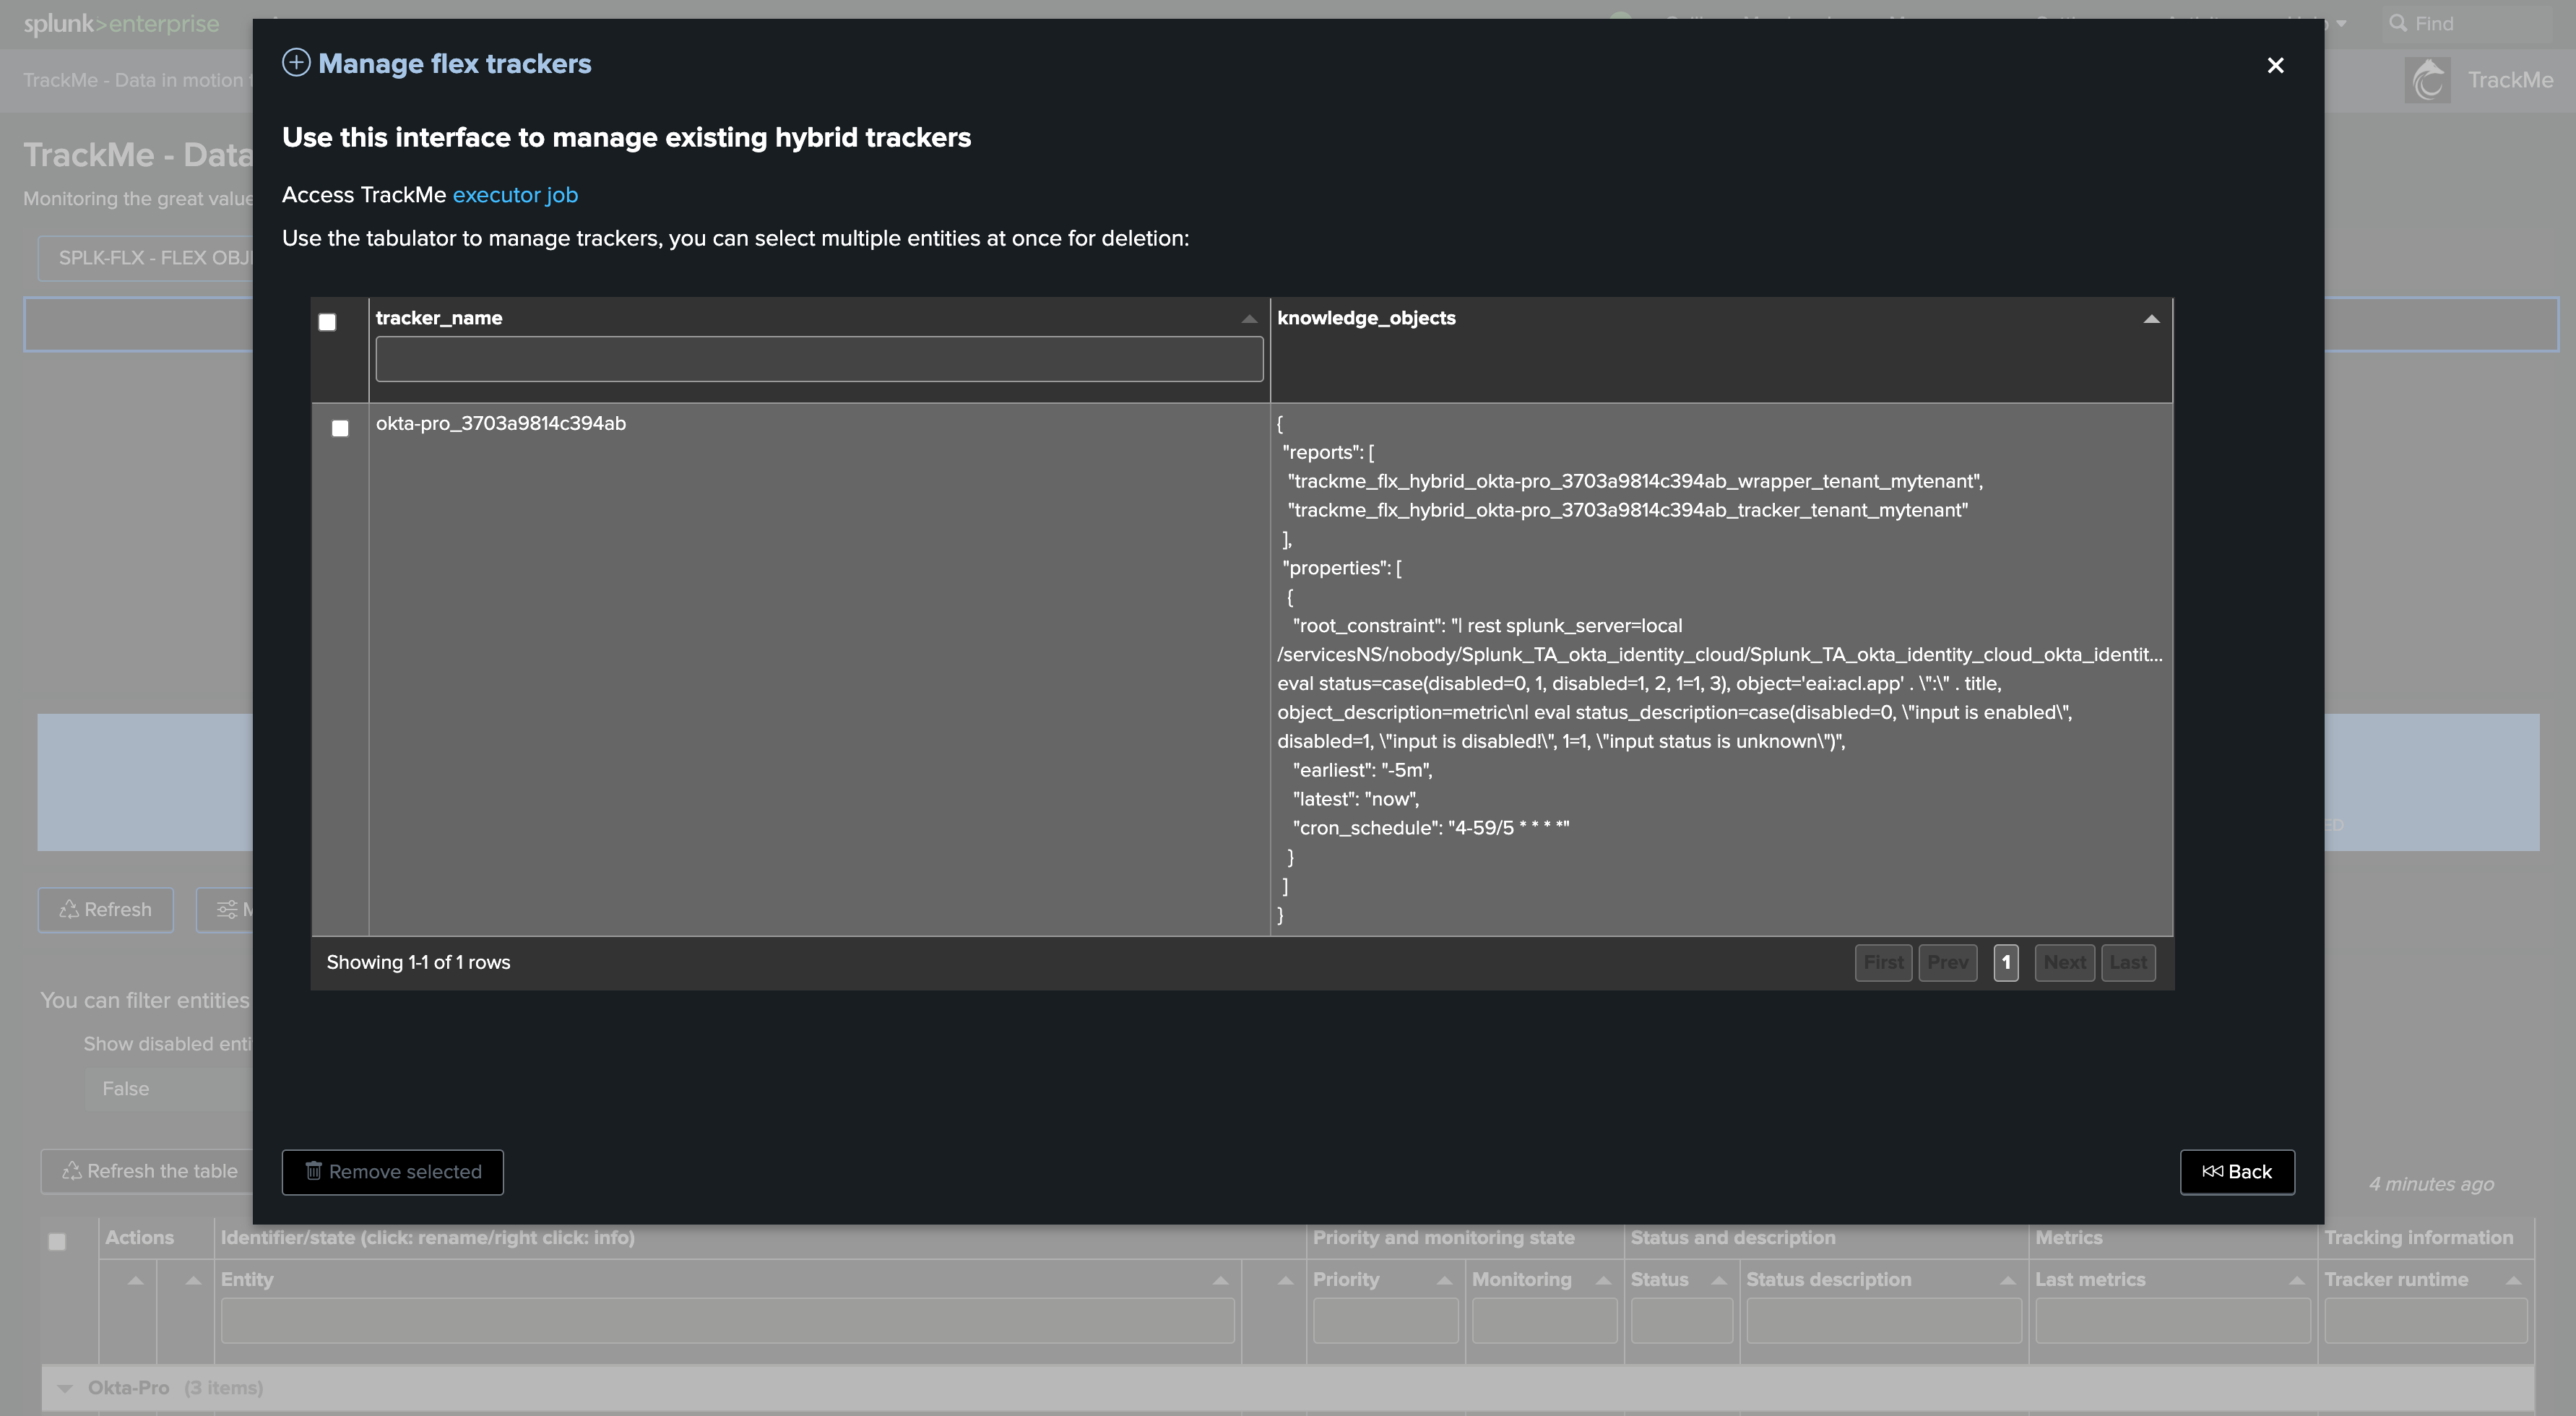The height and width of the screenshot is (1416, 2576).
Task: Tick the background entities table select-all checkbox
Action: point(57,1242)
